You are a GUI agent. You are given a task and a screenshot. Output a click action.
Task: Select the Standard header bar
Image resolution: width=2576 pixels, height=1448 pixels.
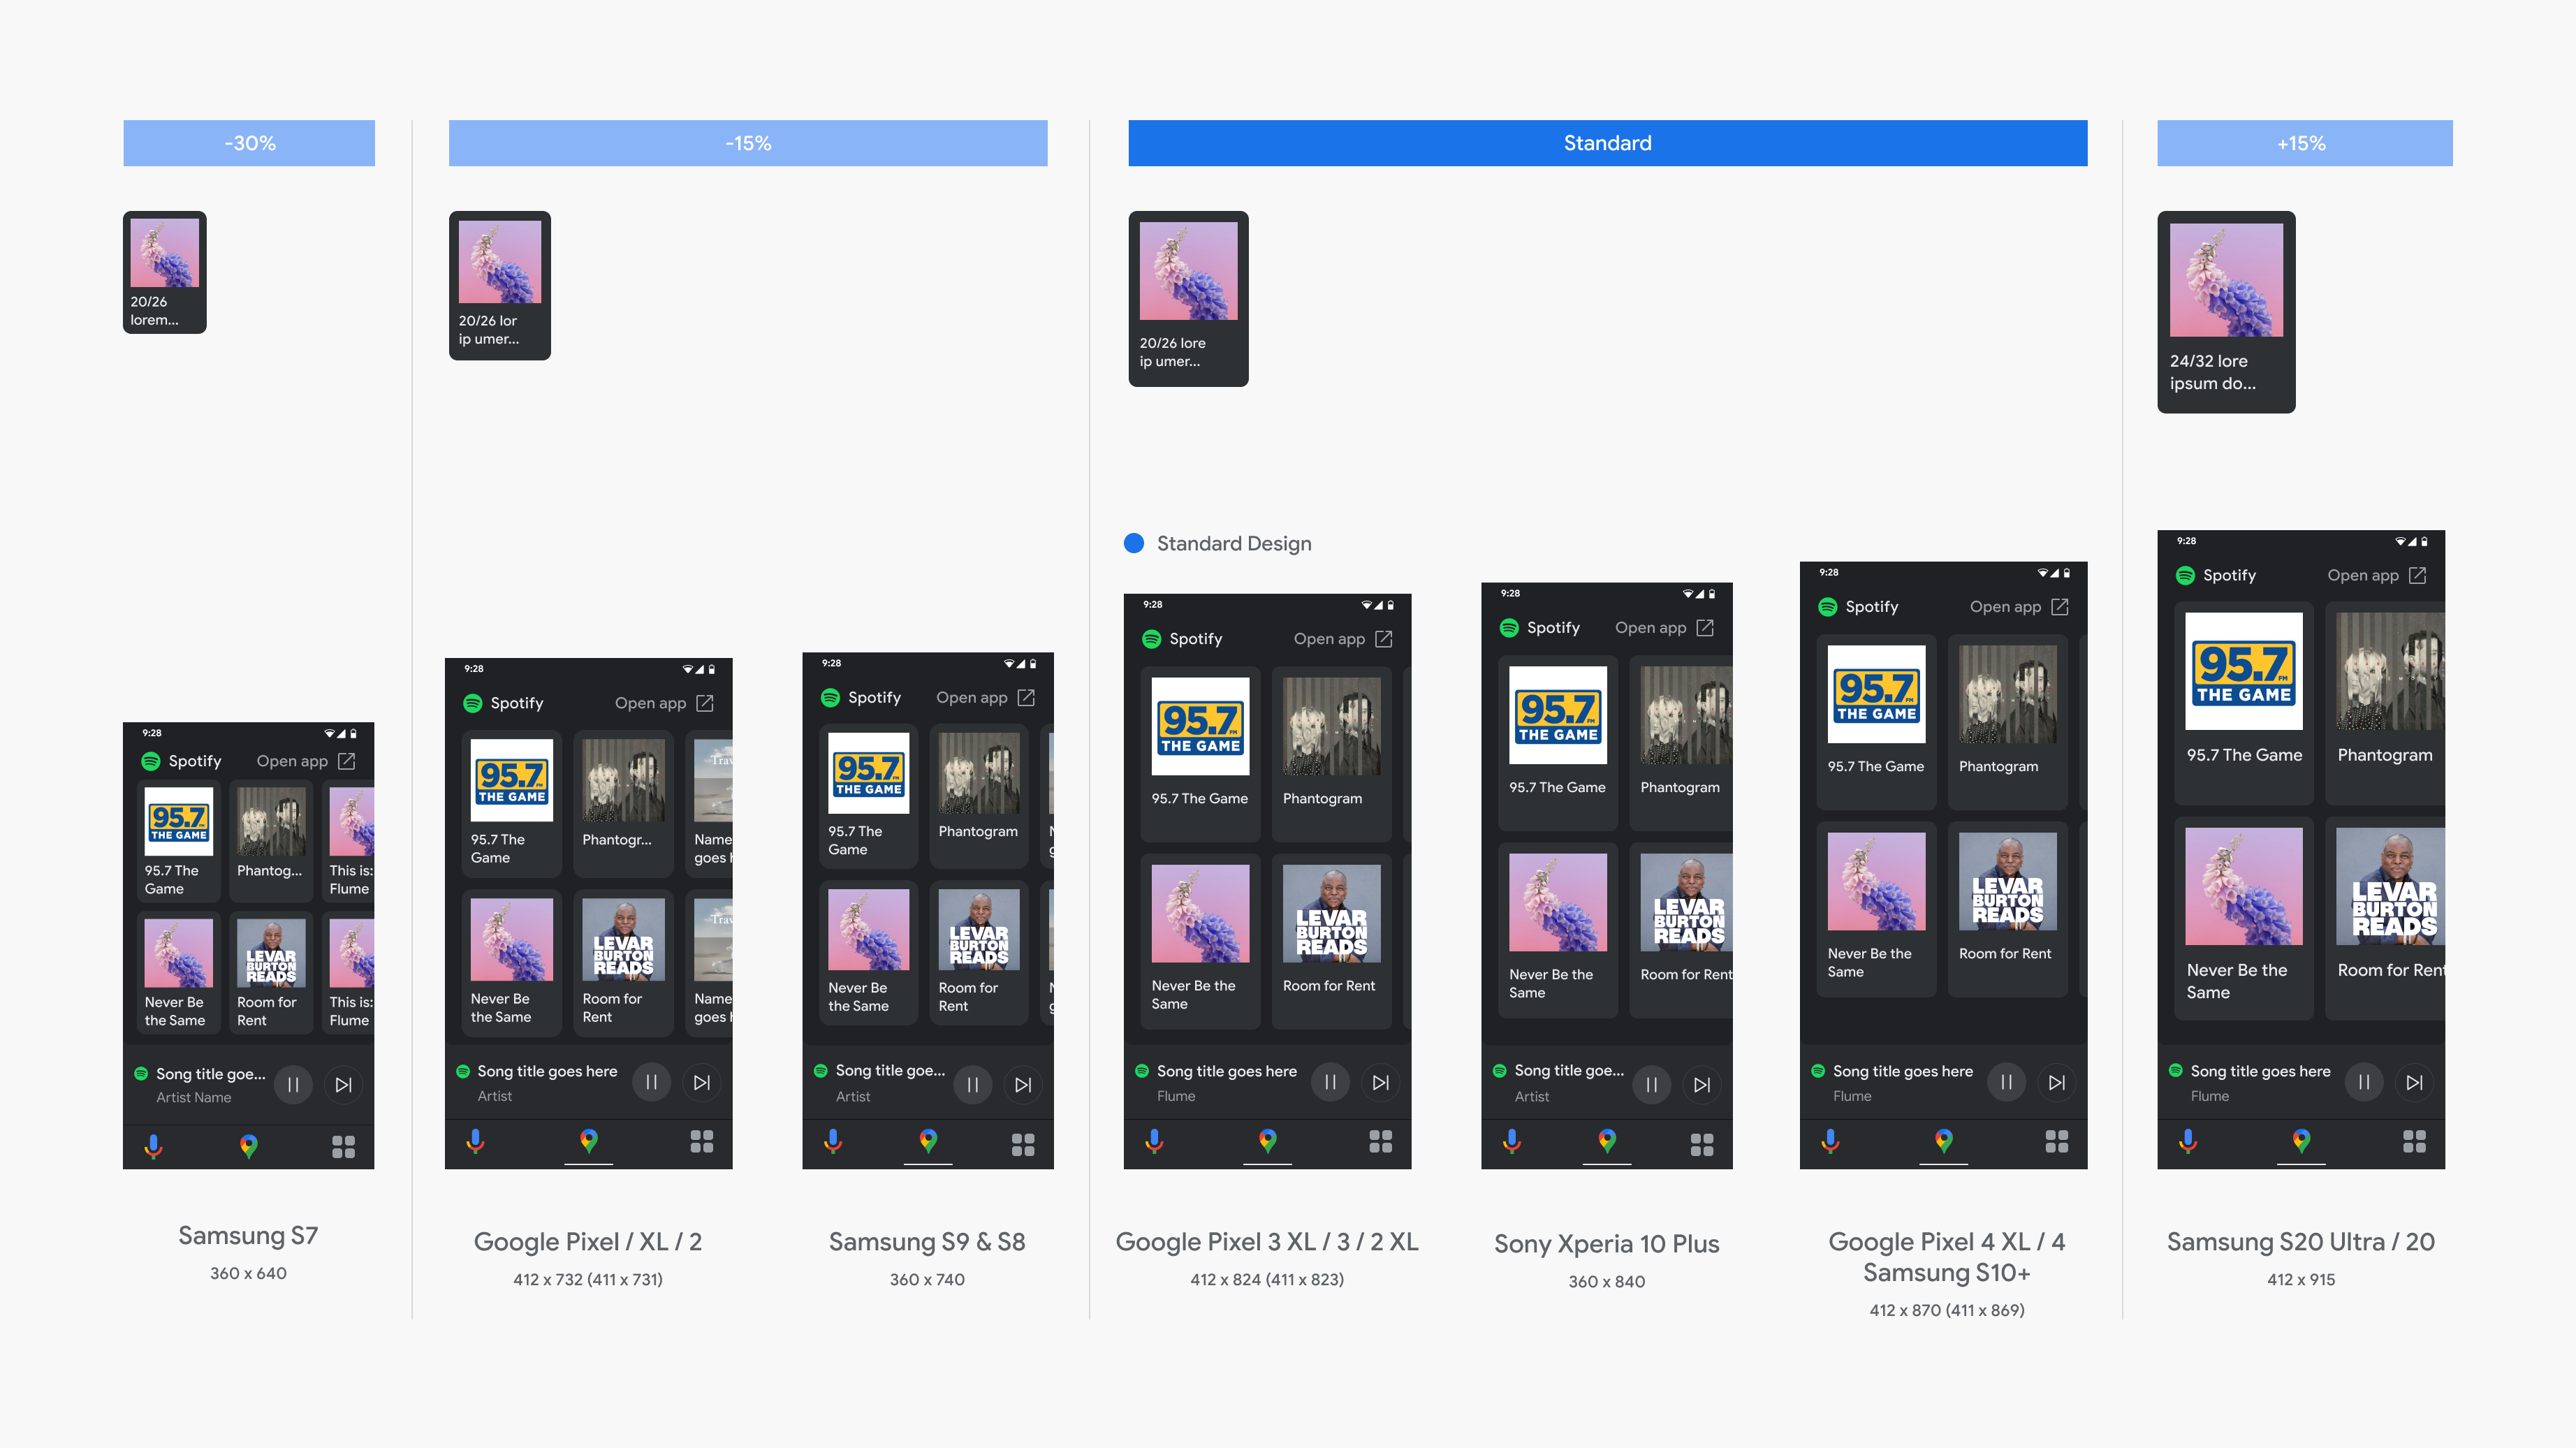click(1607, 143)
